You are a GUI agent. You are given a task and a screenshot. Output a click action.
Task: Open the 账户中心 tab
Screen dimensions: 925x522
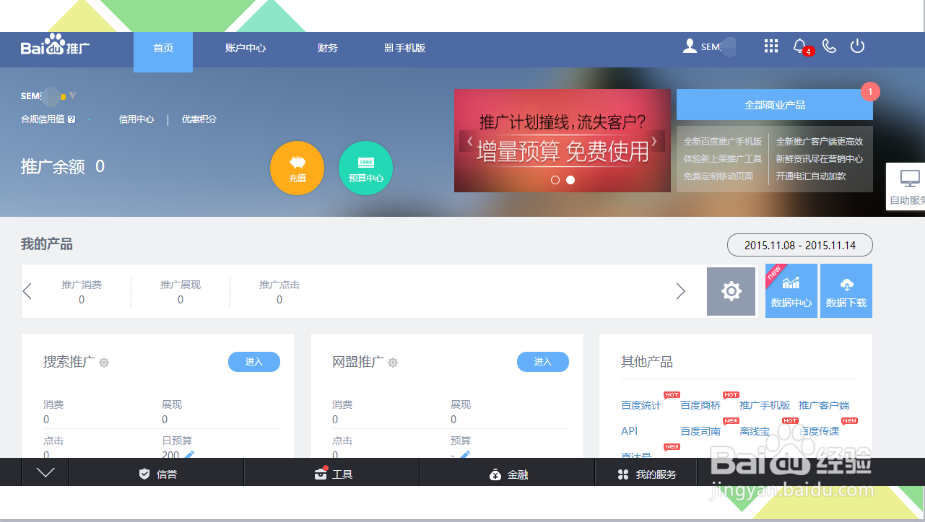click(245, 48)
